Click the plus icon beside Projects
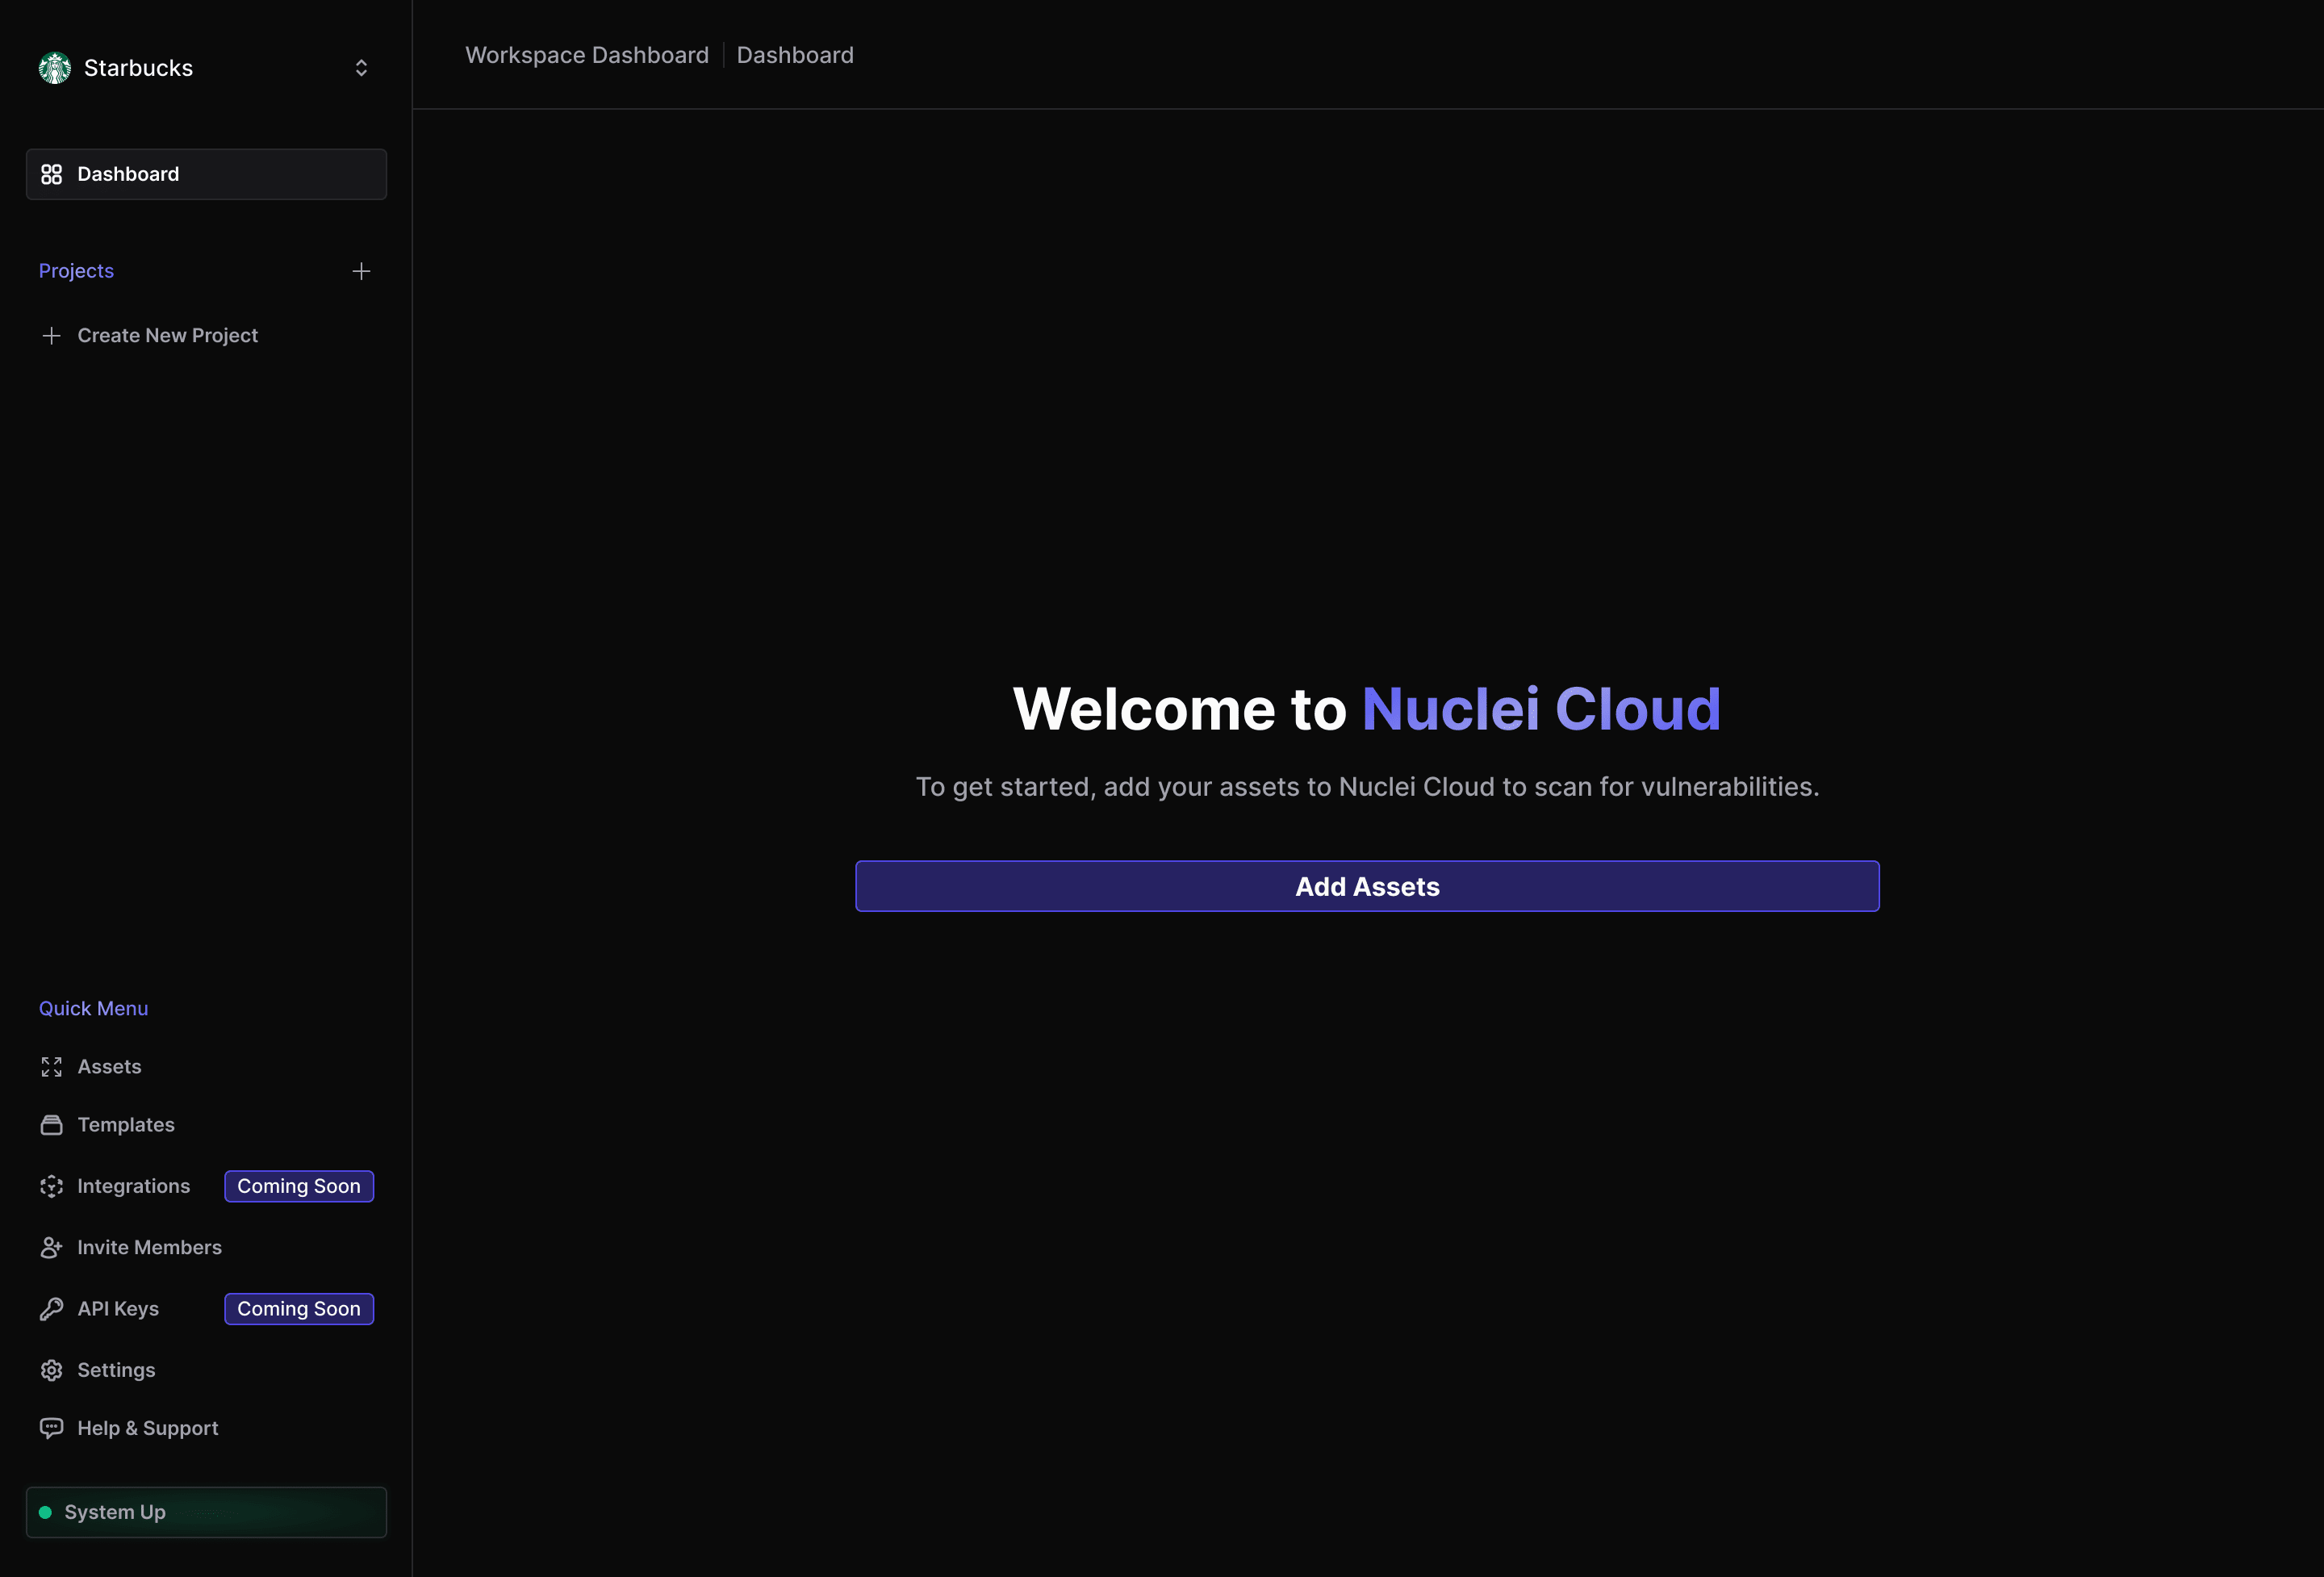 361,271
